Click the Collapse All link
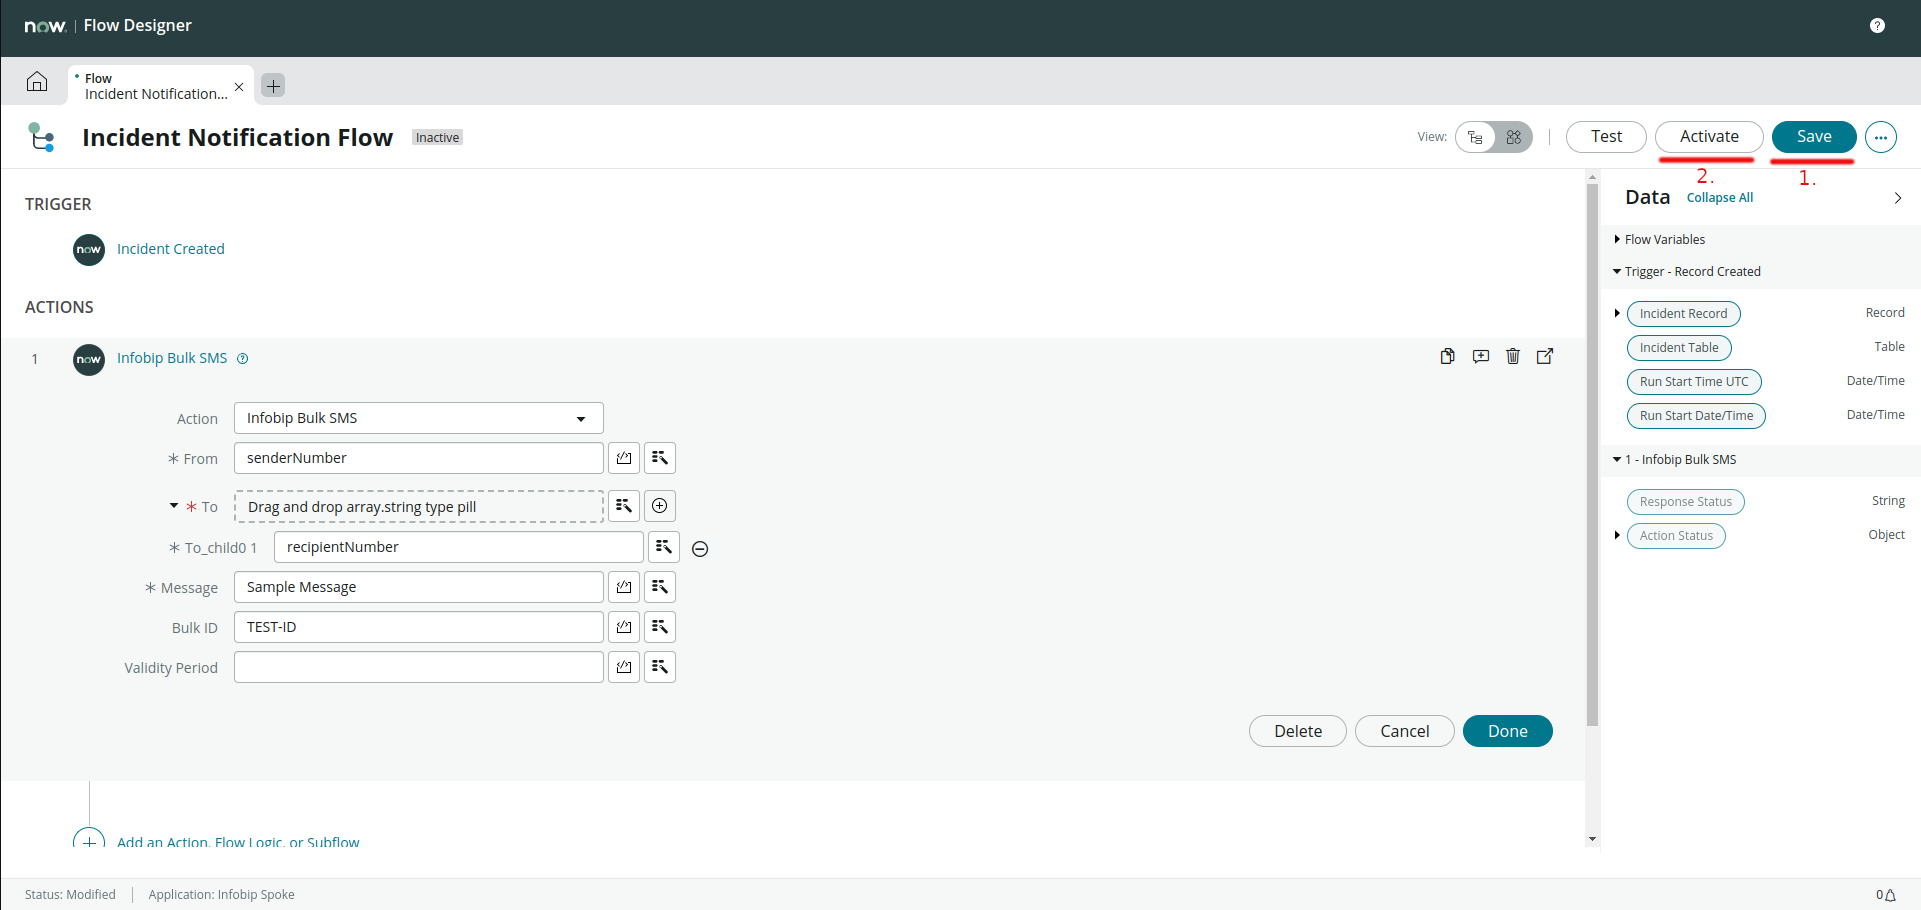The image size is (1921, 910). coord(1720,198)
